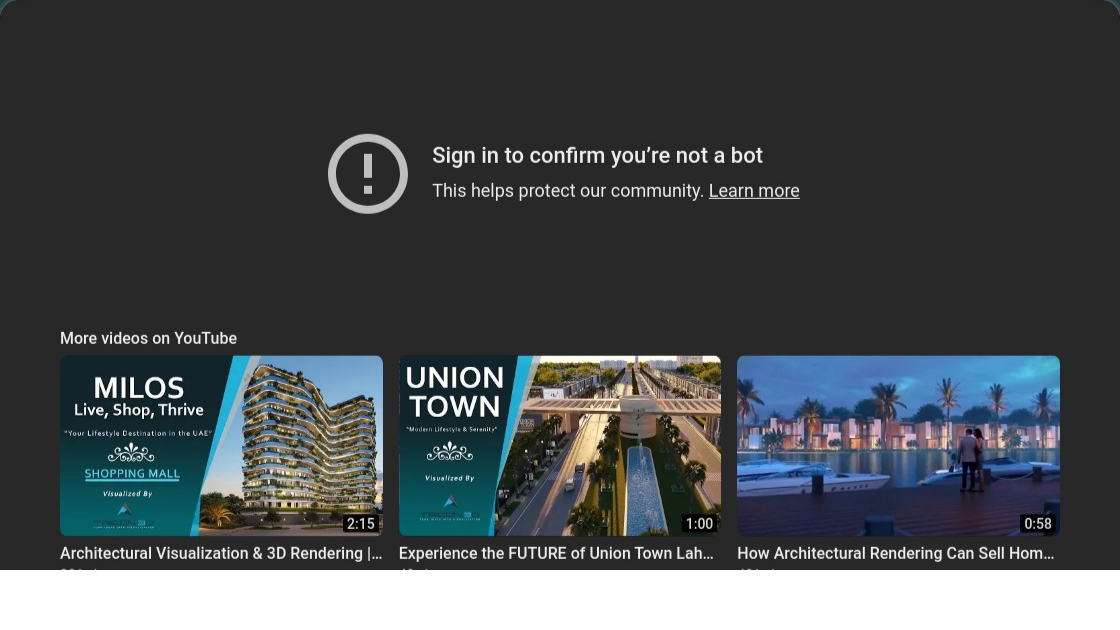Click the 'More videos on YouTube' label
1120x630 pixels.
148,338
